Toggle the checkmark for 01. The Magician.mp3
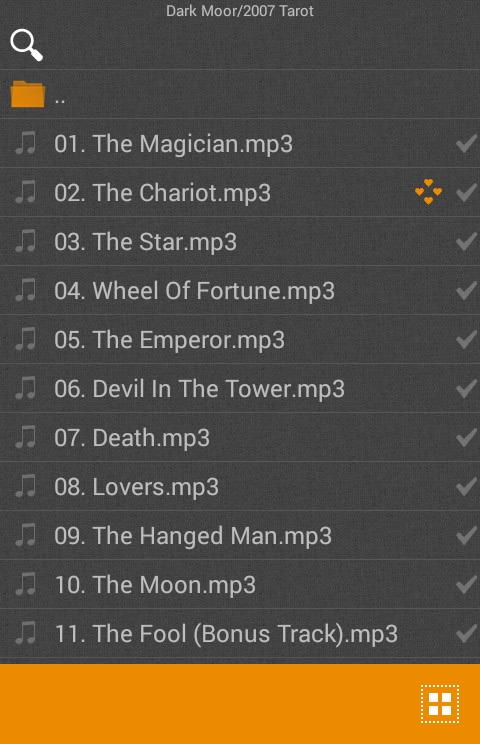Screen dimensions: 480x744 467,143
